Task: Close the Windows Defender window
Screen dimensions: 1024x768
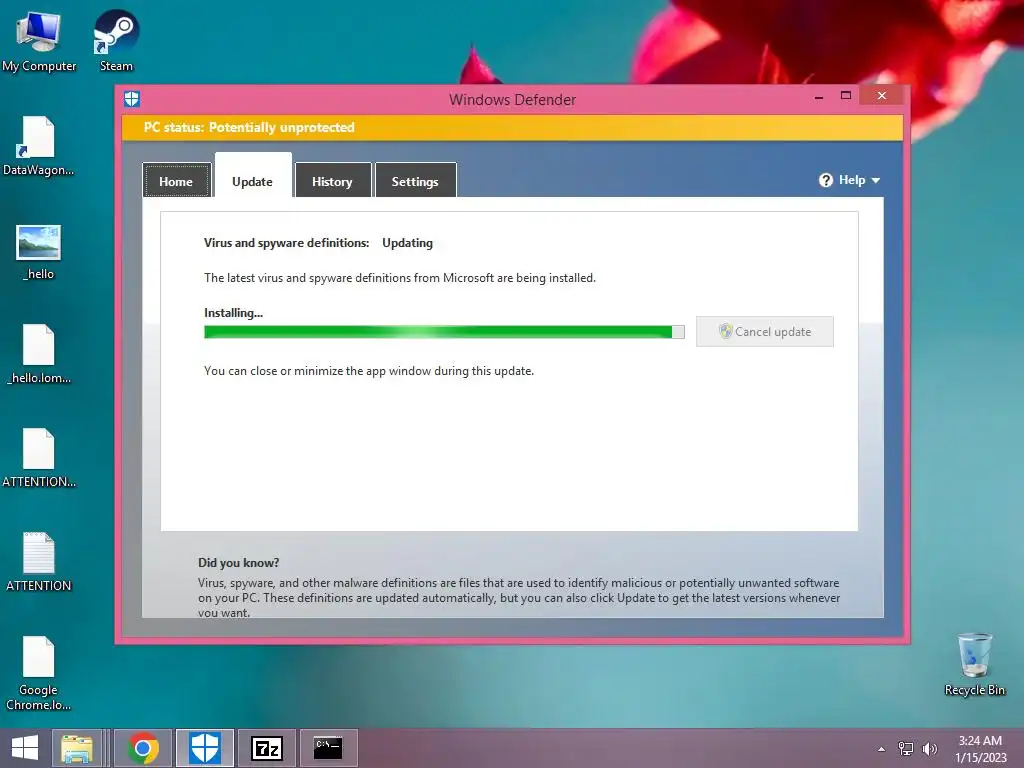Action: (x=882, y=96)
